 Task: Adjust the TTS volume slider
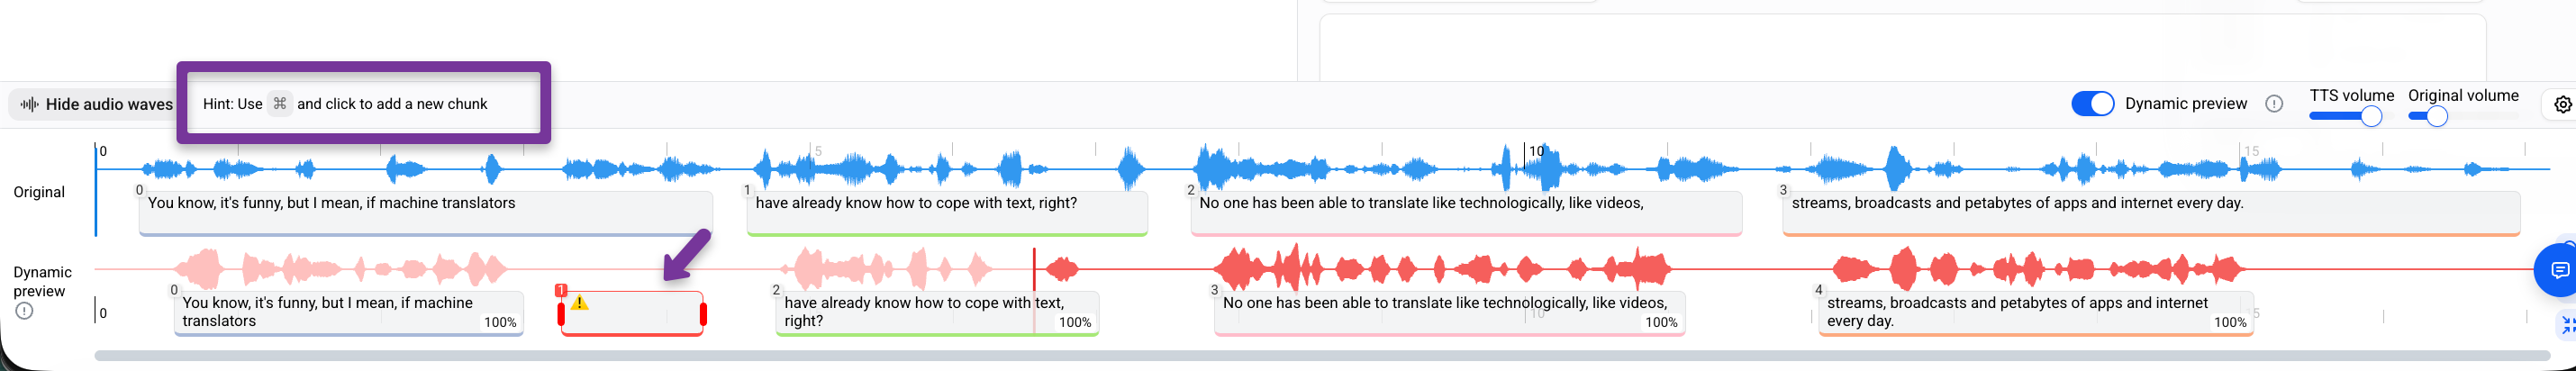tap(2345, 116)
